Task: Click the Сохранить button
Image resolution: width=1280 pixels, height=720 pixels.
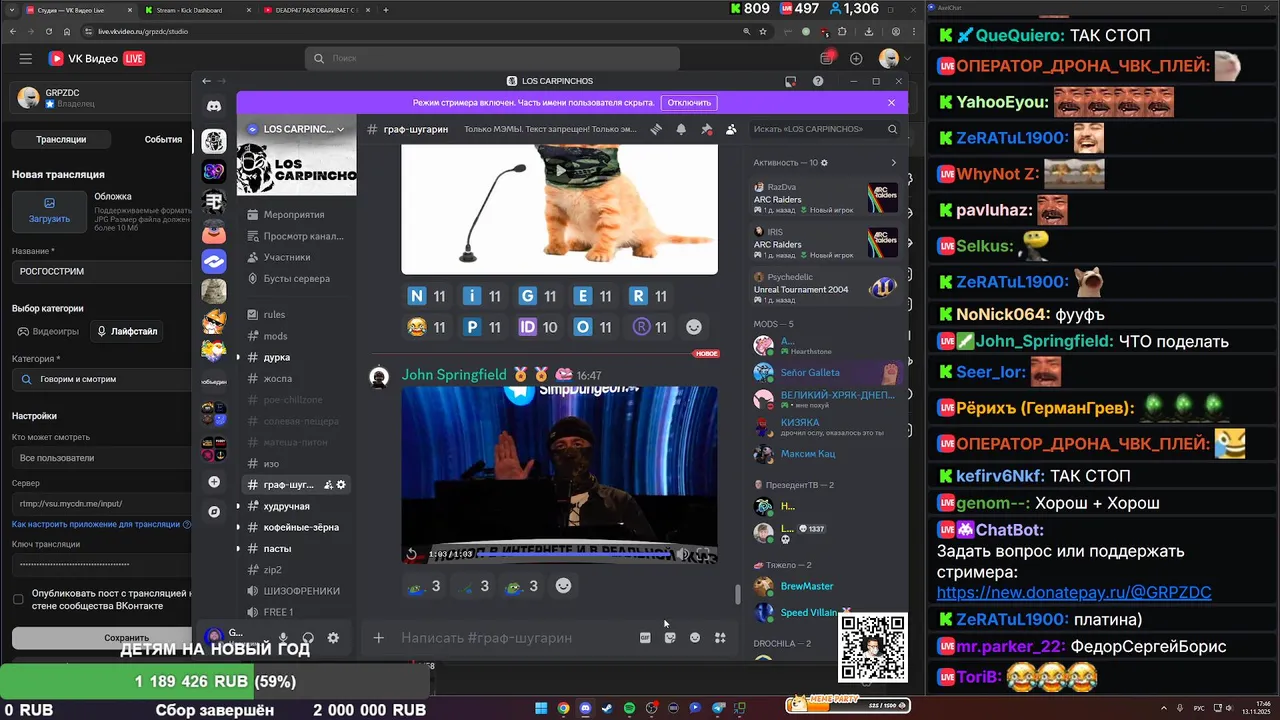Action: click(100, 637)
